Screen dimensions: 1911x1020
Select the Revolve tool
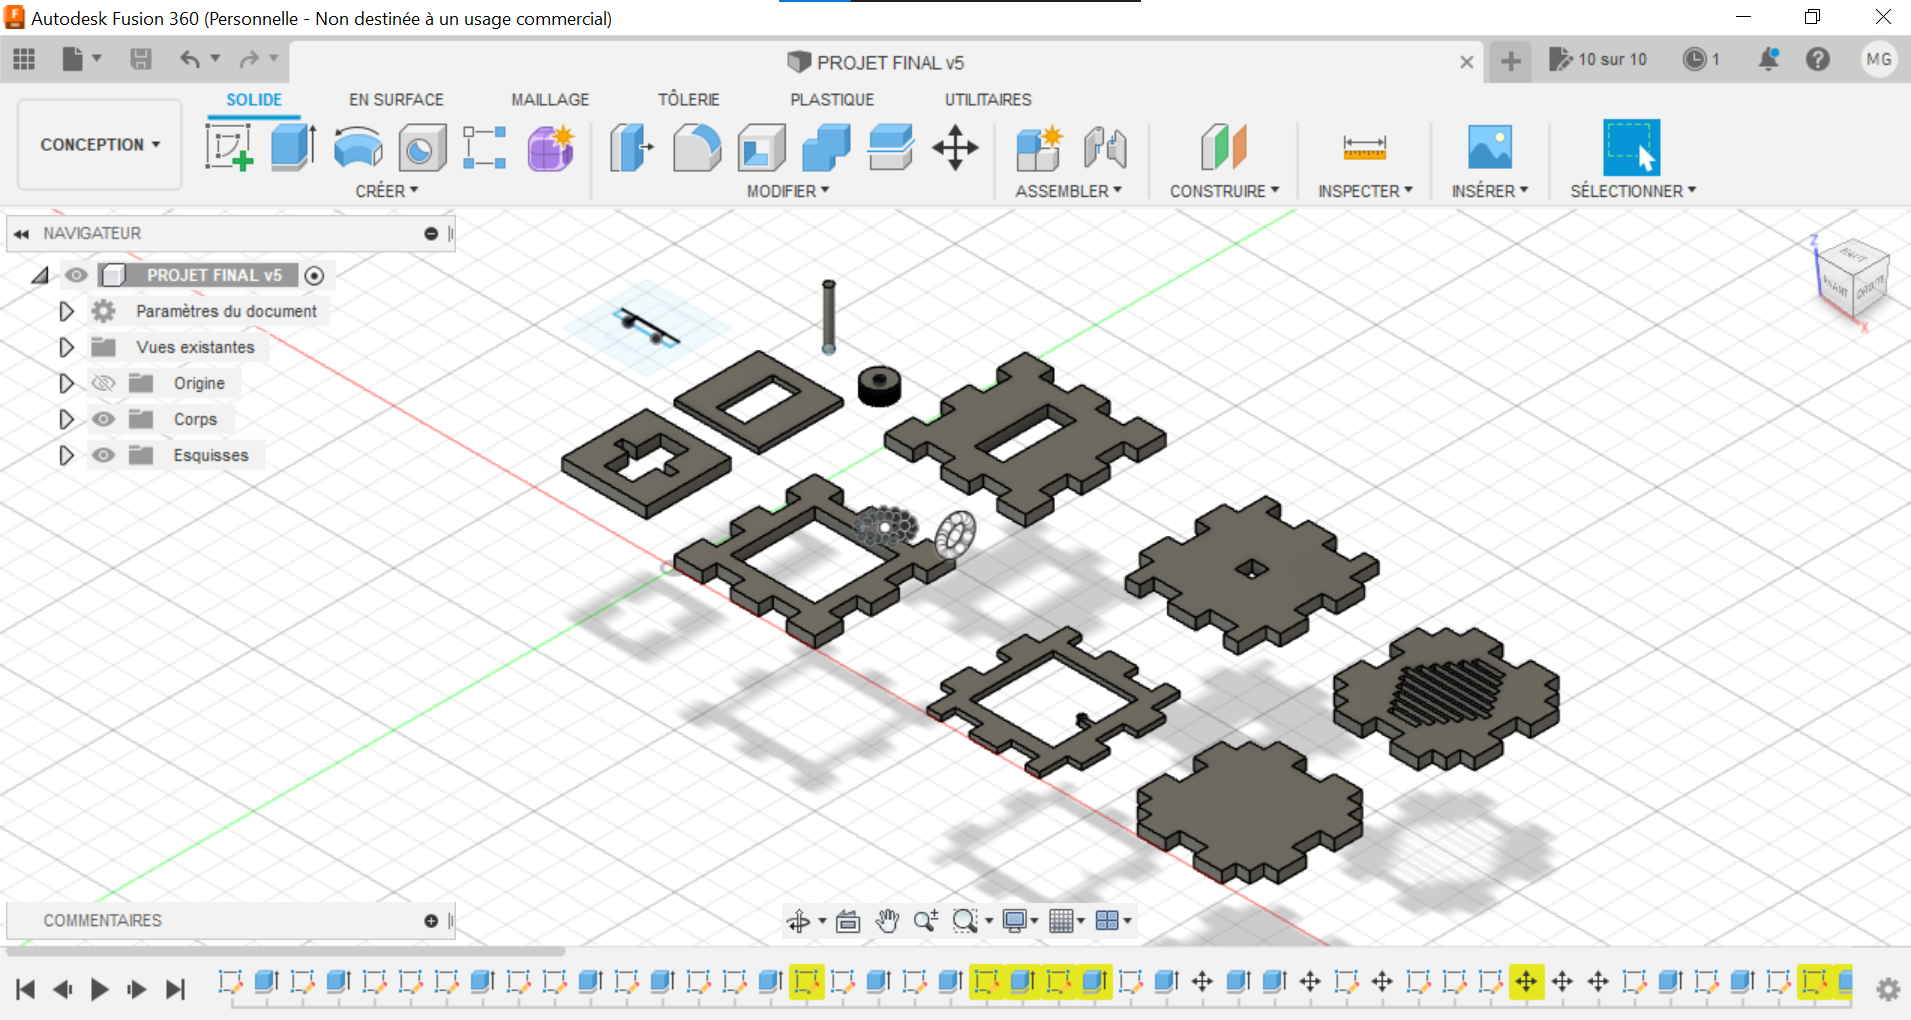(357, 147)
